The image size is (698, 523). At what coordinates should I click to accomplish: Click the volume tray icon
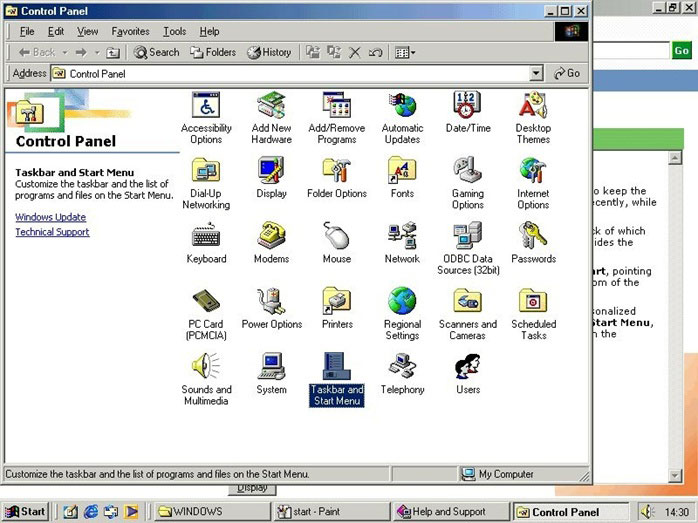(648, 512)
